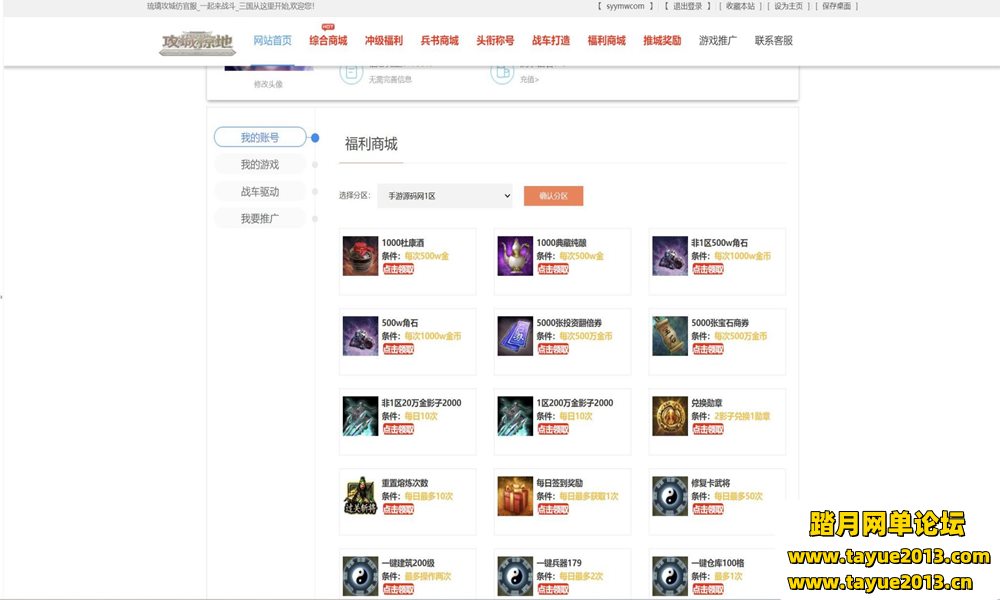Click the 攻城掠地 site logo
This screenshot has height=600, width=1000.
(x=197, y=42)
